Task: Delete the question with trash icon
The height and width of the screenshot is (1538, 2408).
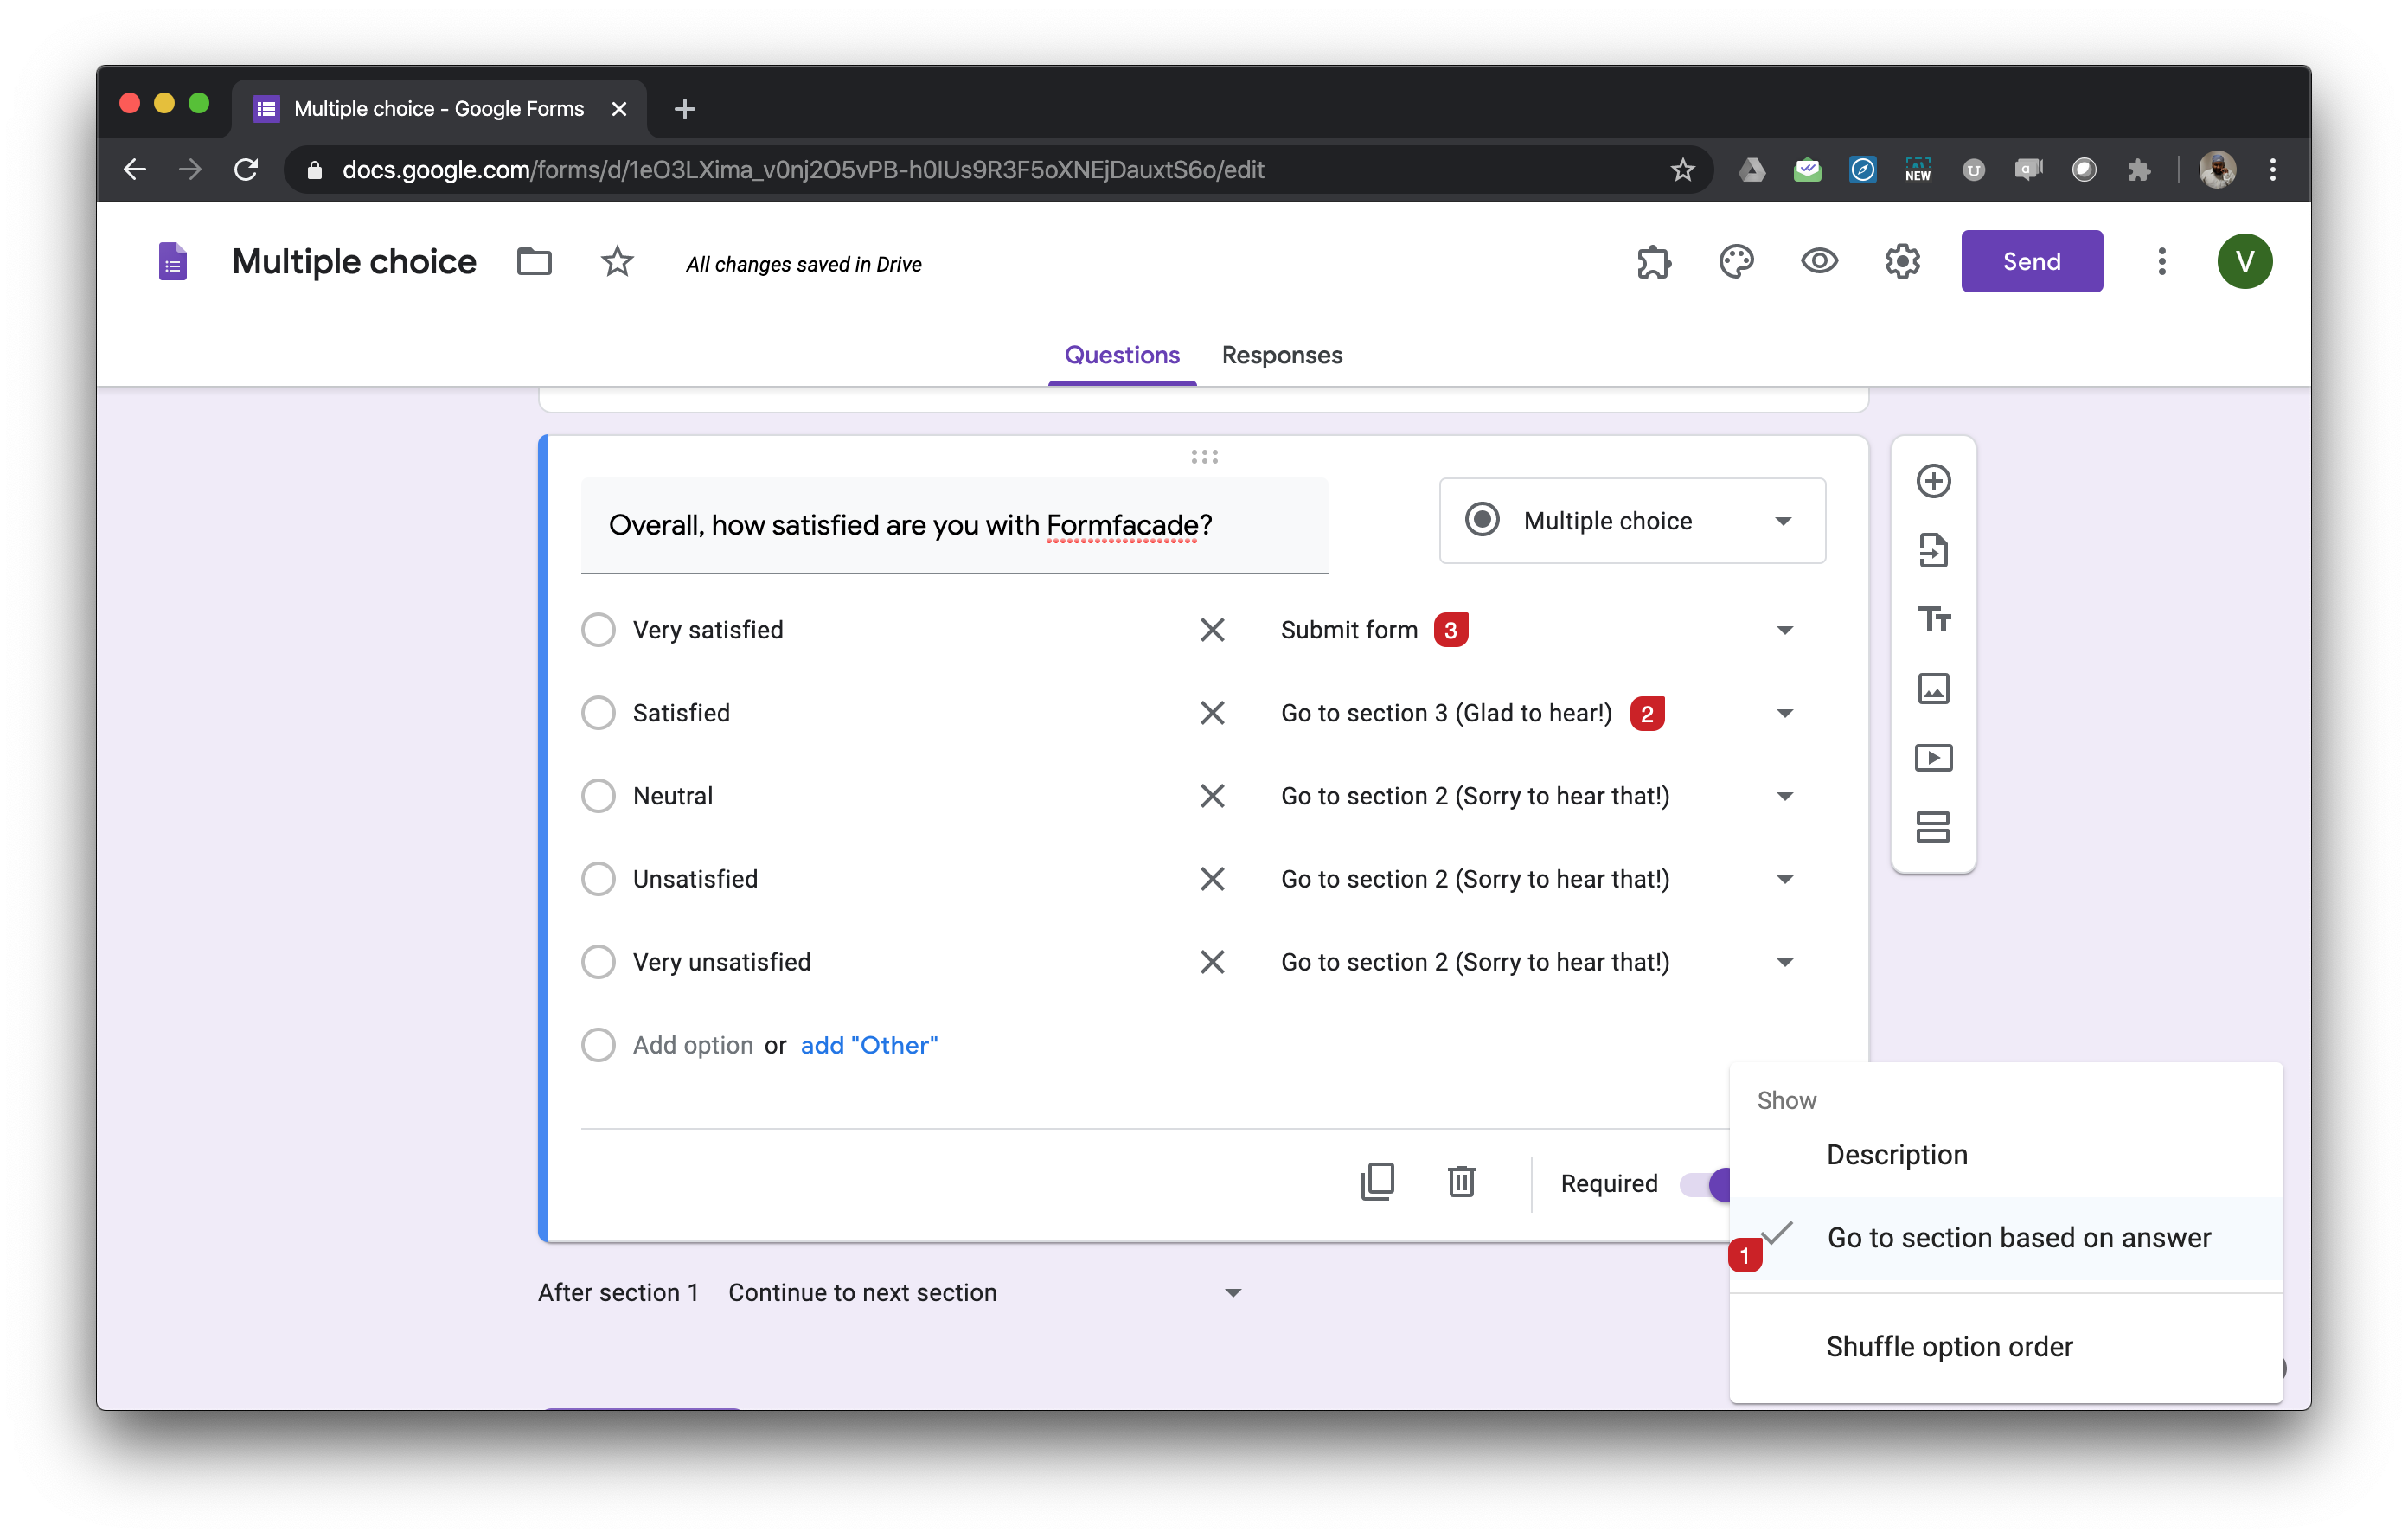Action: click(1461, 1182)
